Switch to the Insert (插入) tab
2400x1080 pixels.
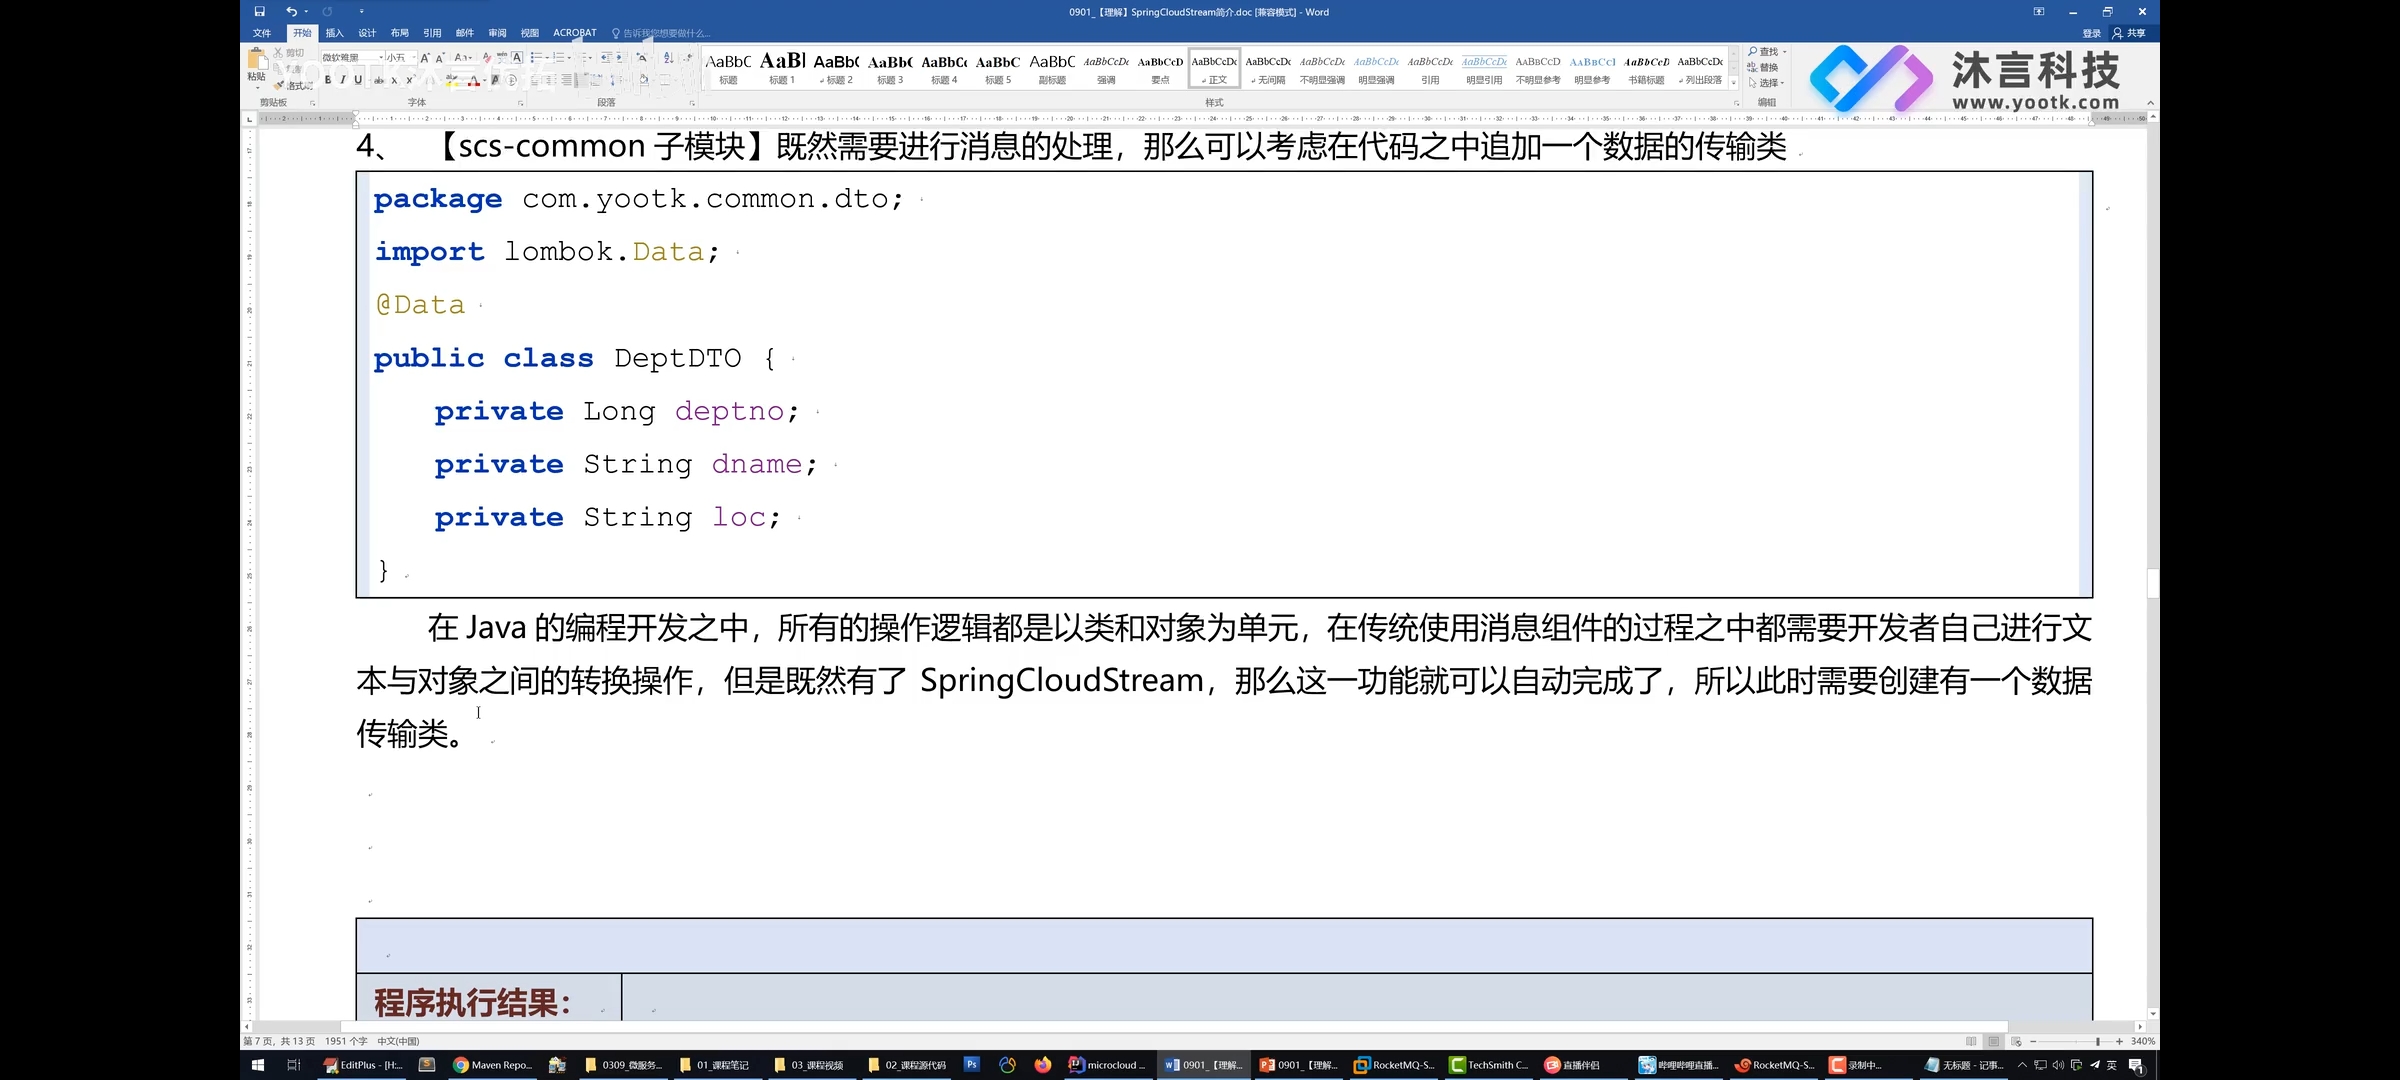click(x=334, y=33)
